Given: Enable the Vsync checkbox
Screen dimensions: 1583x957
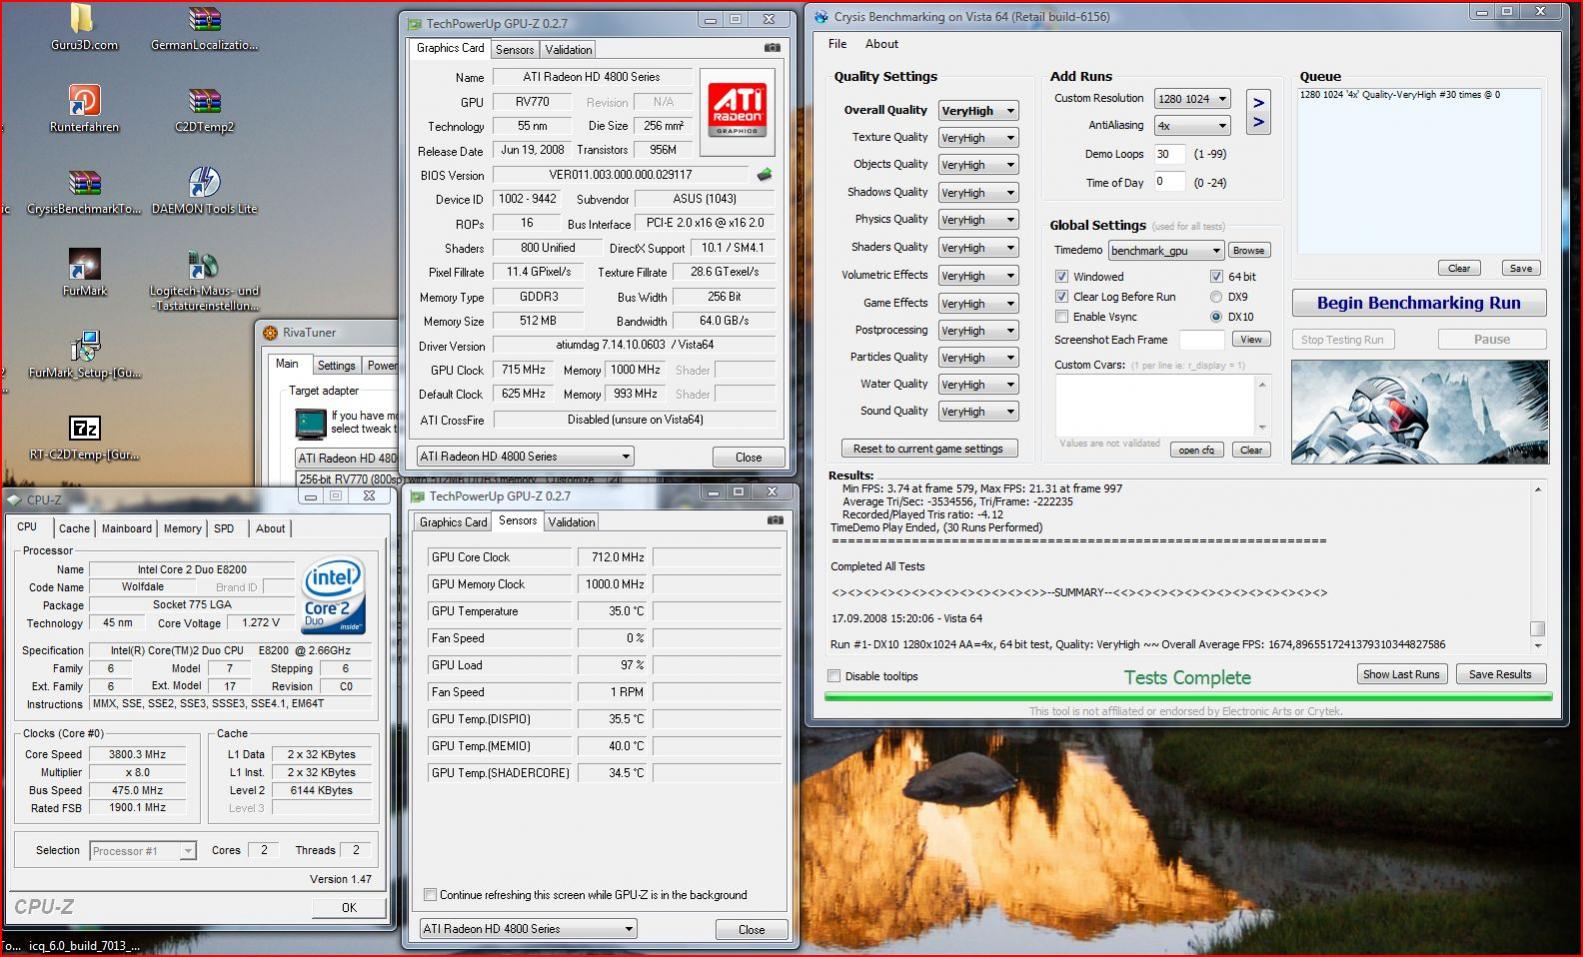Looking at the screenshot, I should pos(1062,316).
